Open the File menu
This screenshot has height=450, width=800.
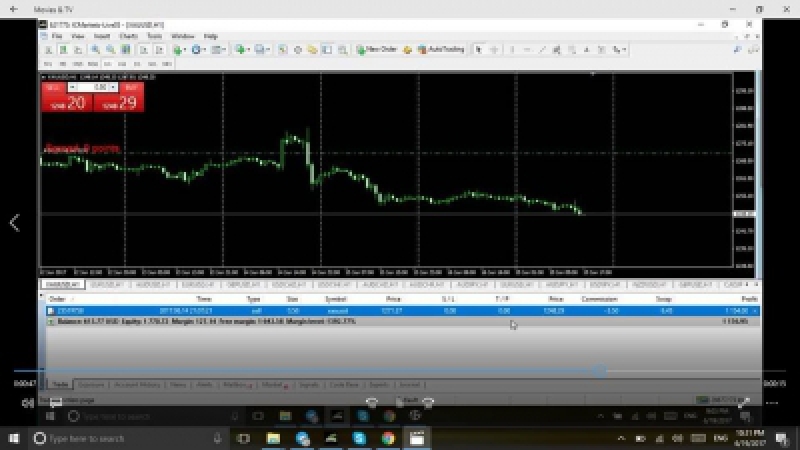pos(57,36)
